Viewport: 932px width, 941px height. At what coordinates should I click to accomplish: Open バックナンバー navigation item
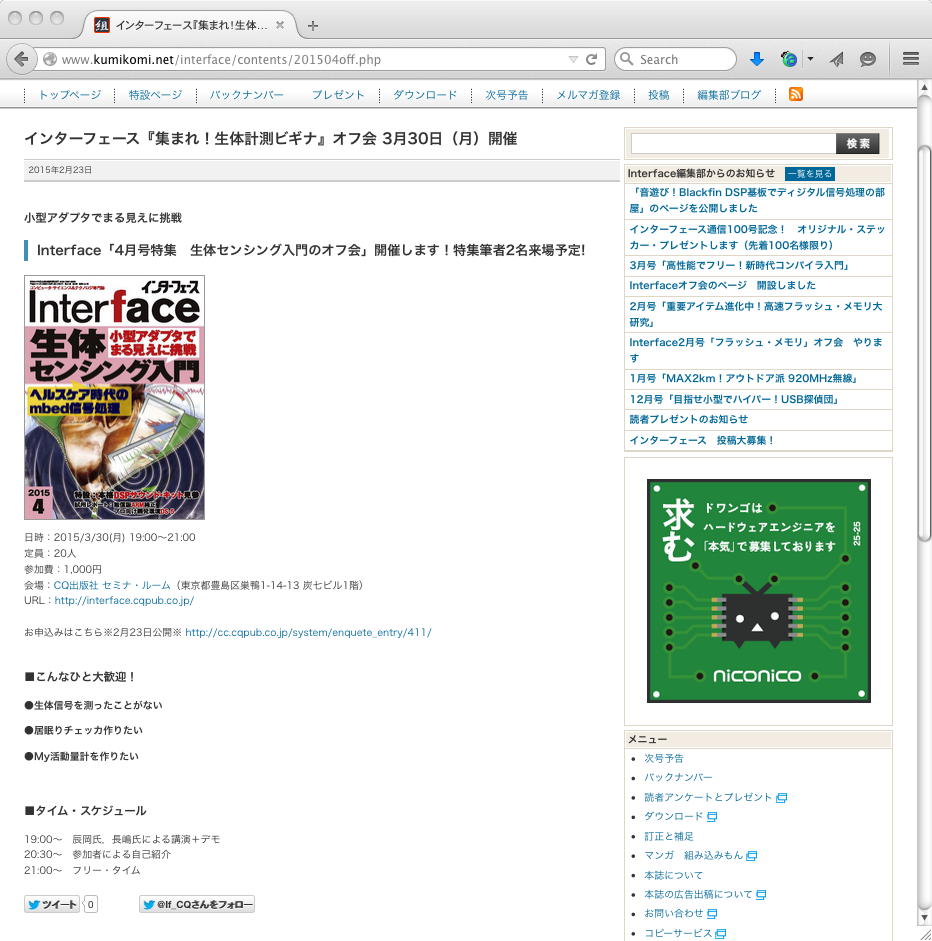(246, 95)
